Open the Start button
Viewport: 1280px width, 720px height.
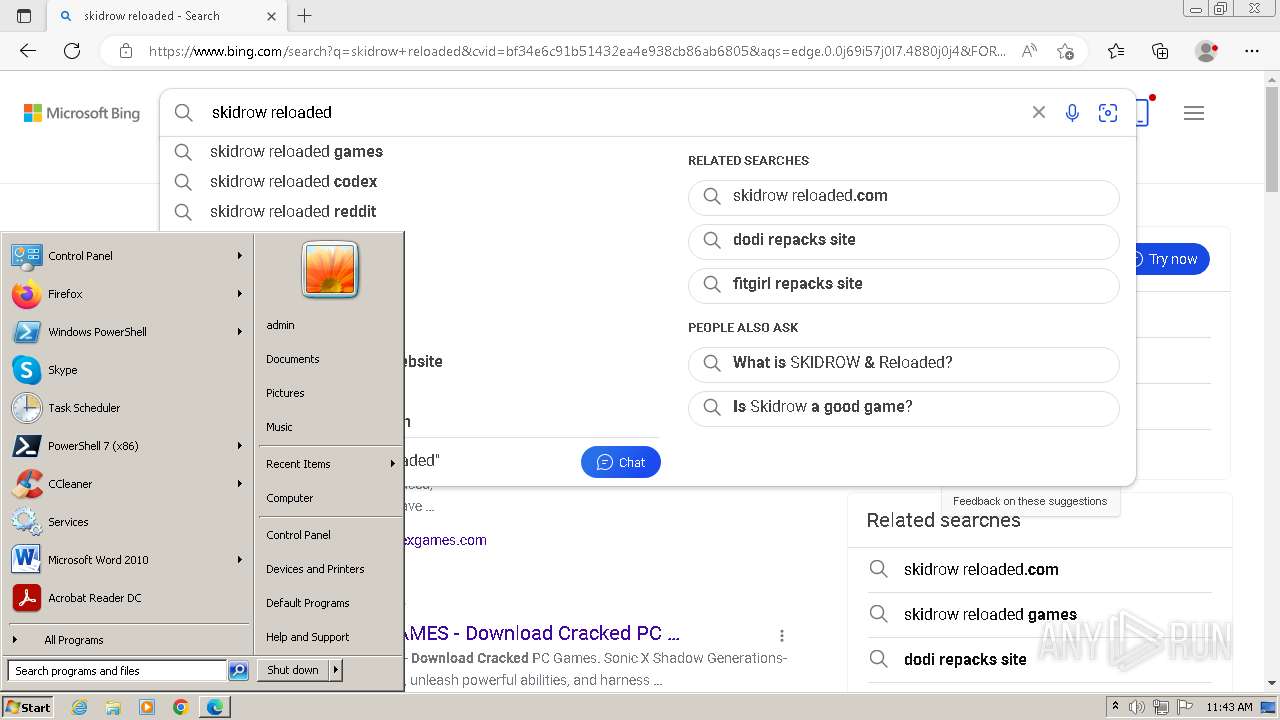click(28, 707)
